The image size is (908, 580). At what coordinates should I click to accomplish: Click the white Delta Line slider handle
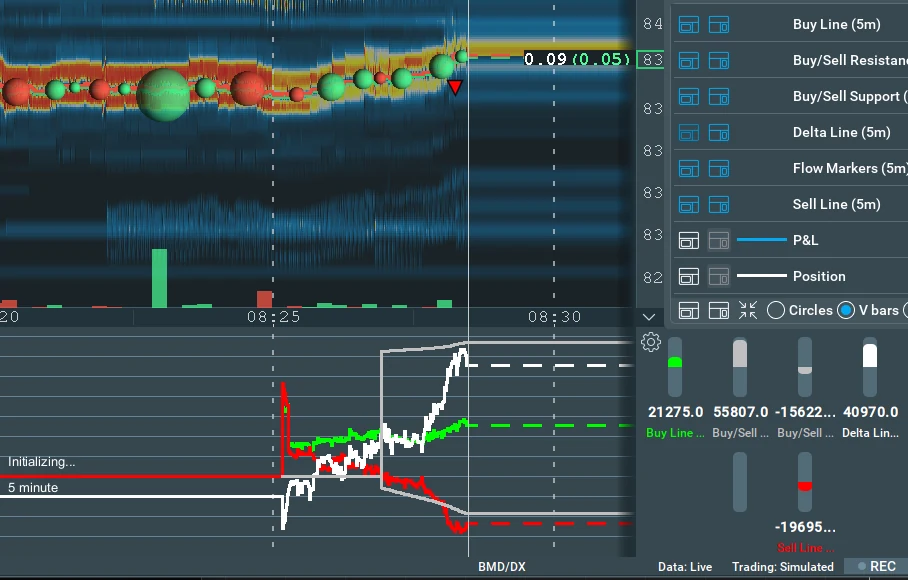(x=870, y=355)
